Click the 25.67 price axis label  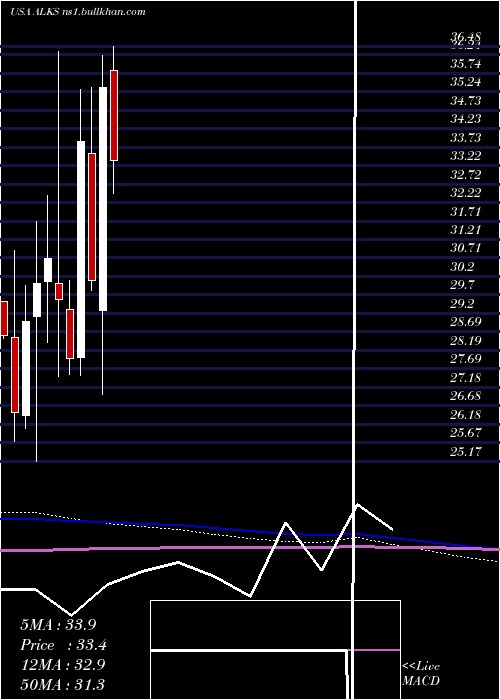[x=466, y=433]
